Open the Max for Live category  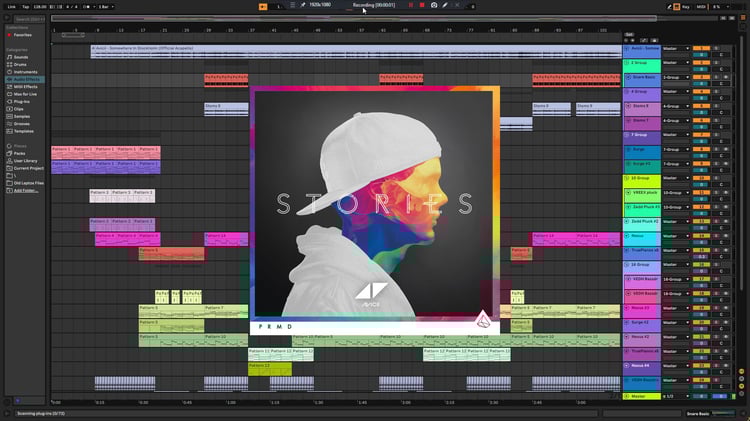pyautogui.click(x=25, y=94)
